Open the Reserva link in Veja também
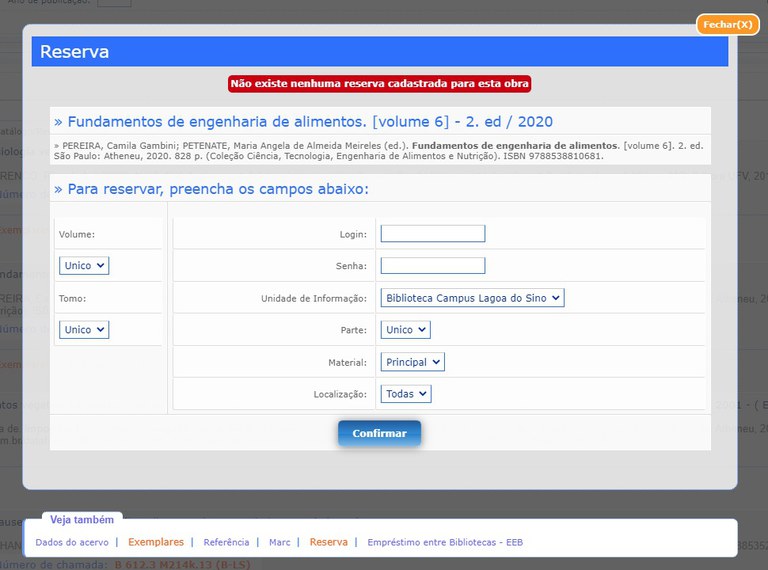 tap(329, 542)
